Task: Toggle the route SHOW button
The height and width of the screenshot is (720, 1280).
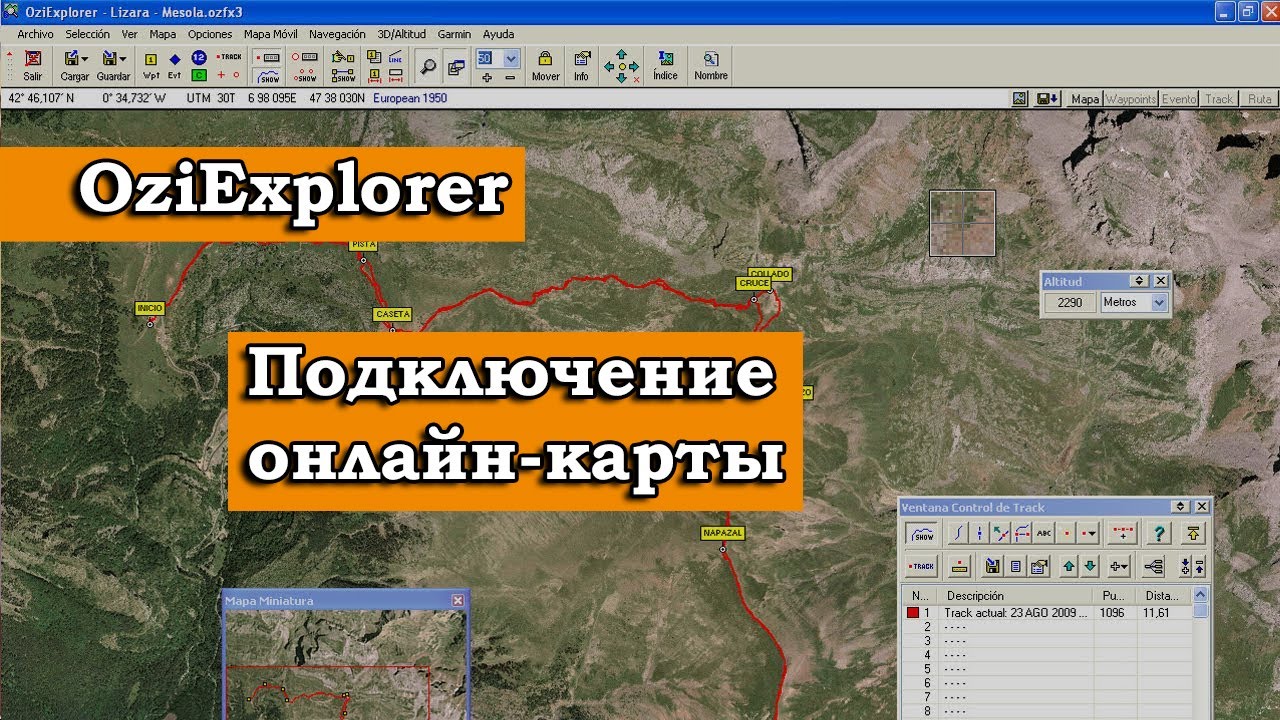Action: (x=343, y=76)
